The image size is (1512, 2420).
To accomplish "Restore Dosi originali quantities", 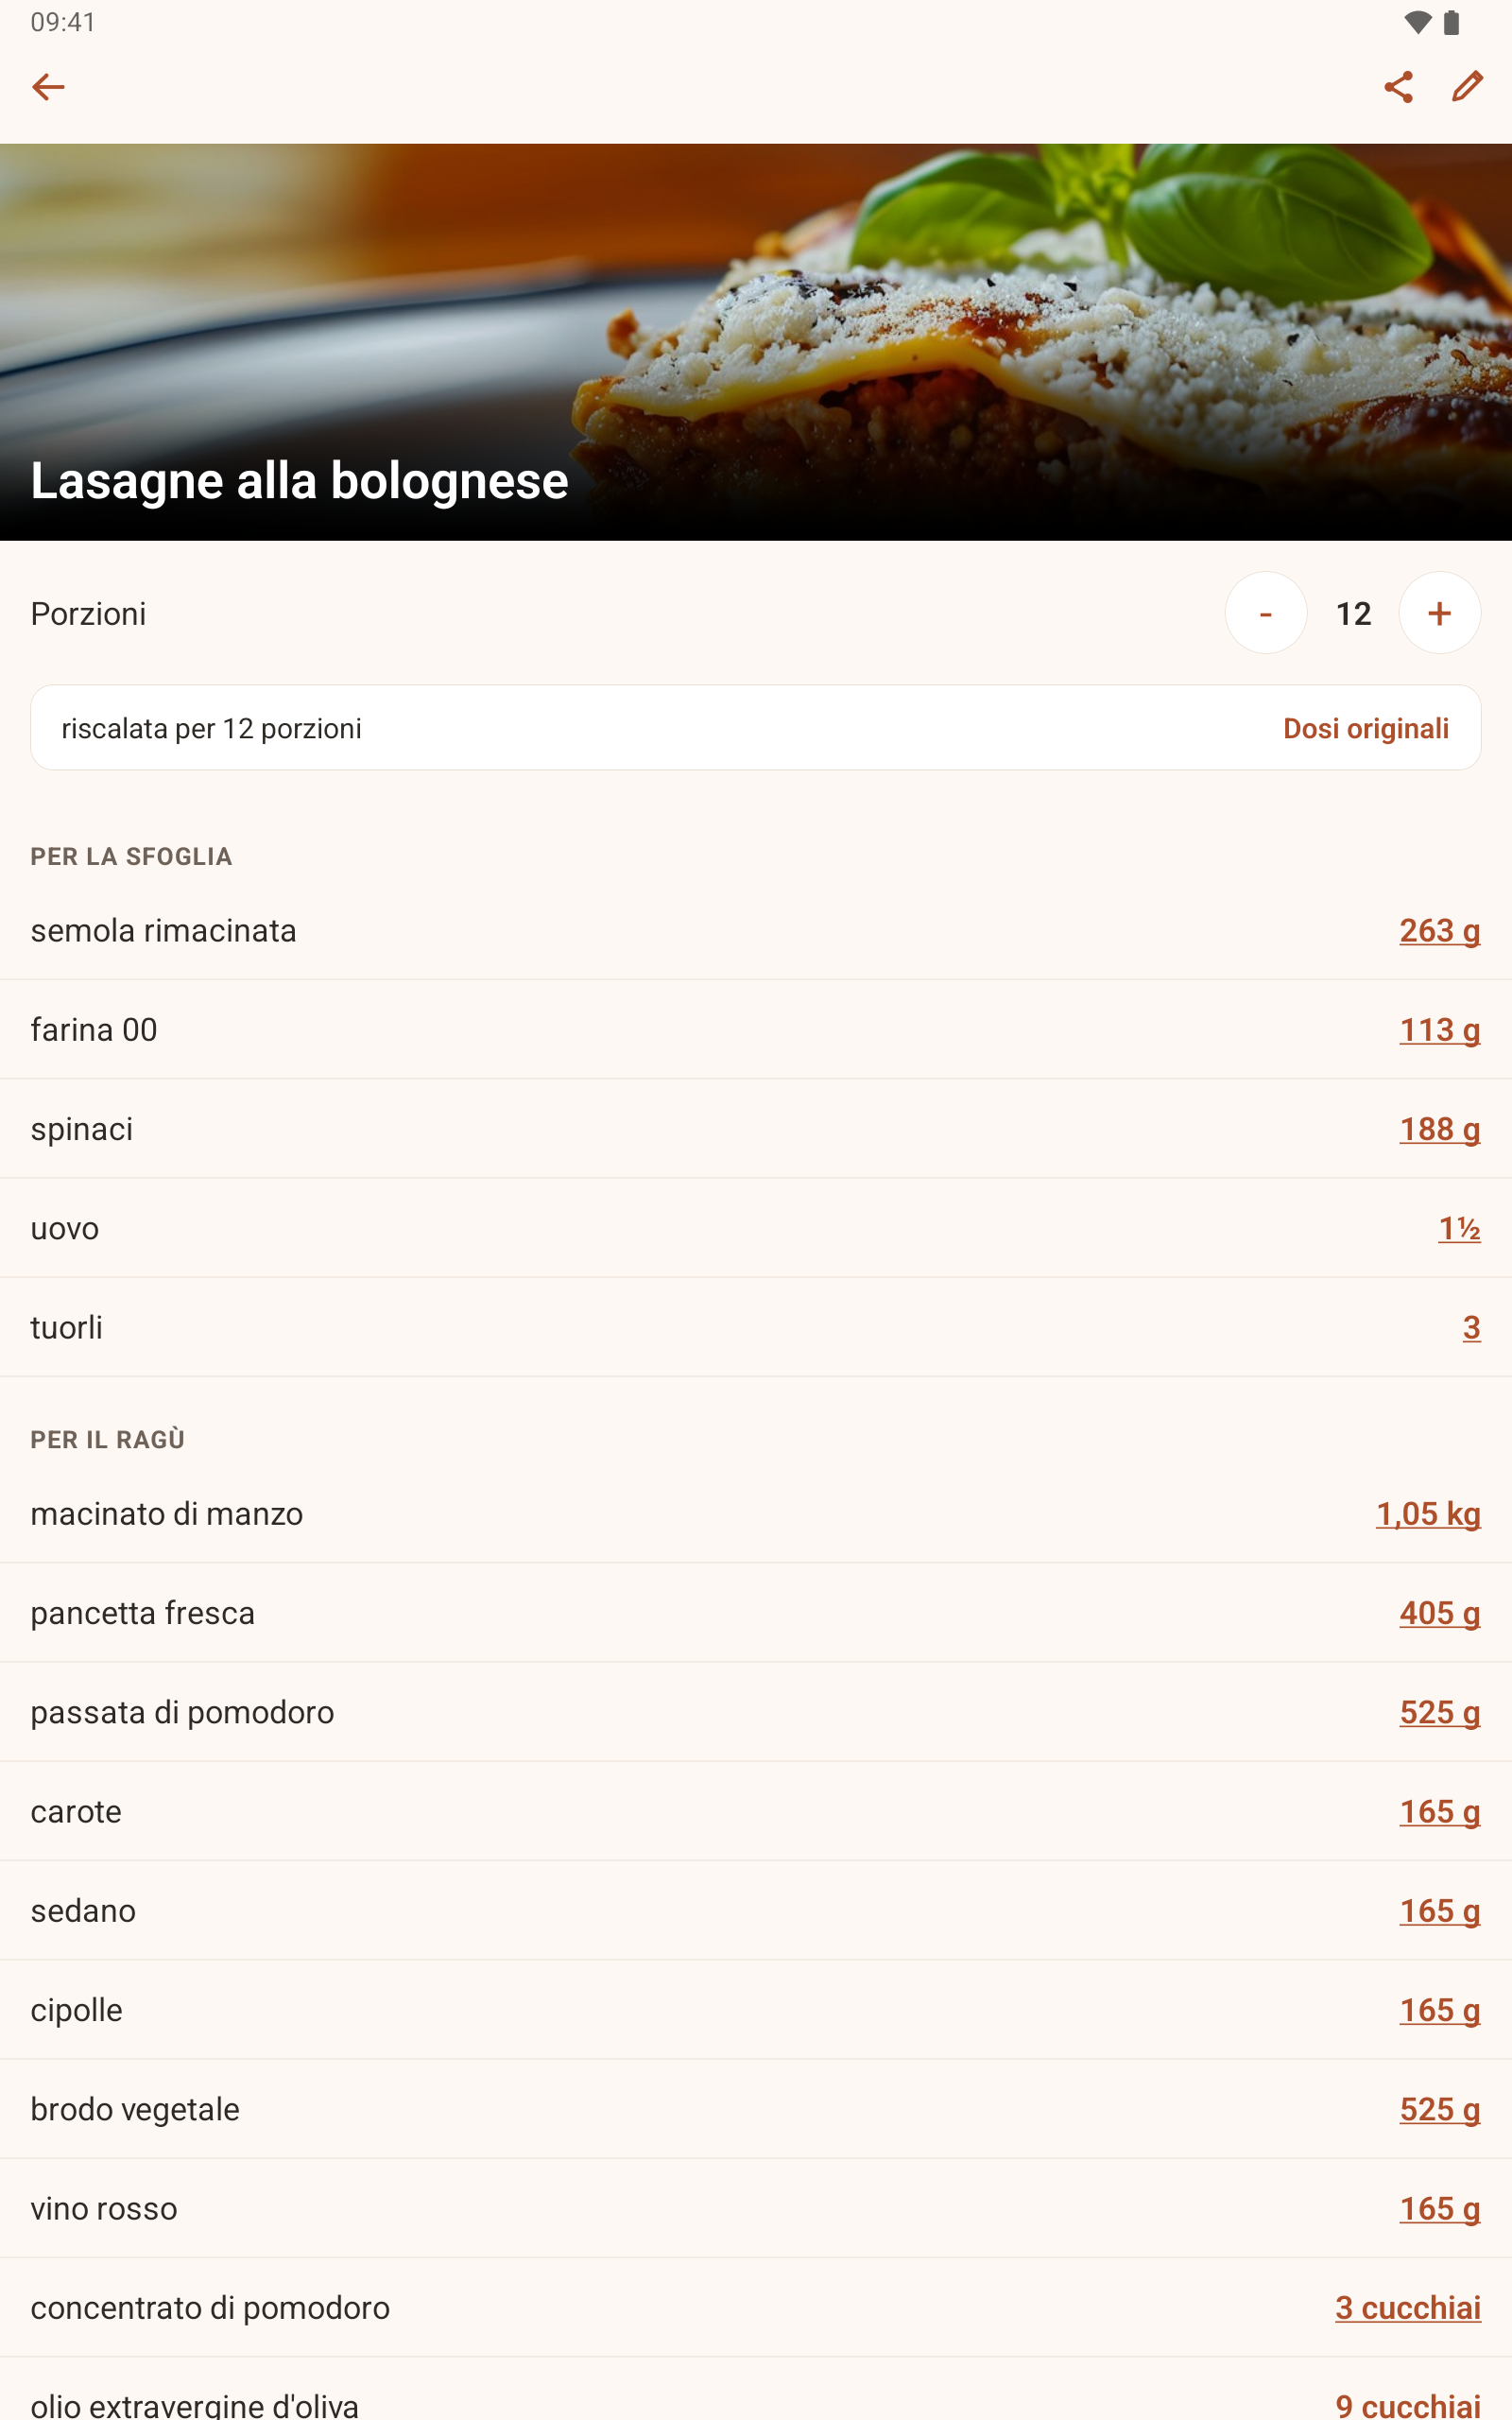I will 1366,728.
